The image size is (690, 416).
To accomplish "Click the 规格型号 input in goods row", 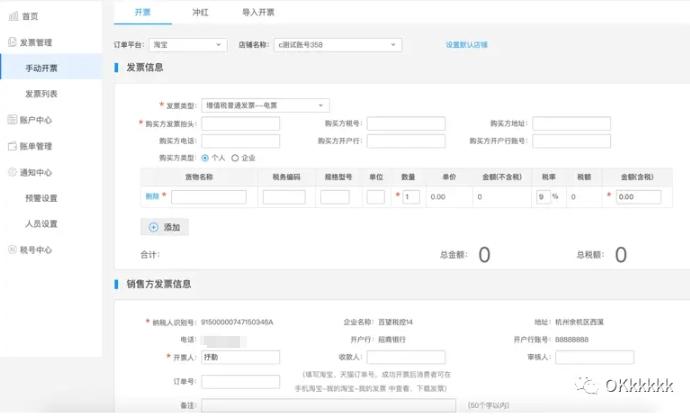I will [335, 197].
